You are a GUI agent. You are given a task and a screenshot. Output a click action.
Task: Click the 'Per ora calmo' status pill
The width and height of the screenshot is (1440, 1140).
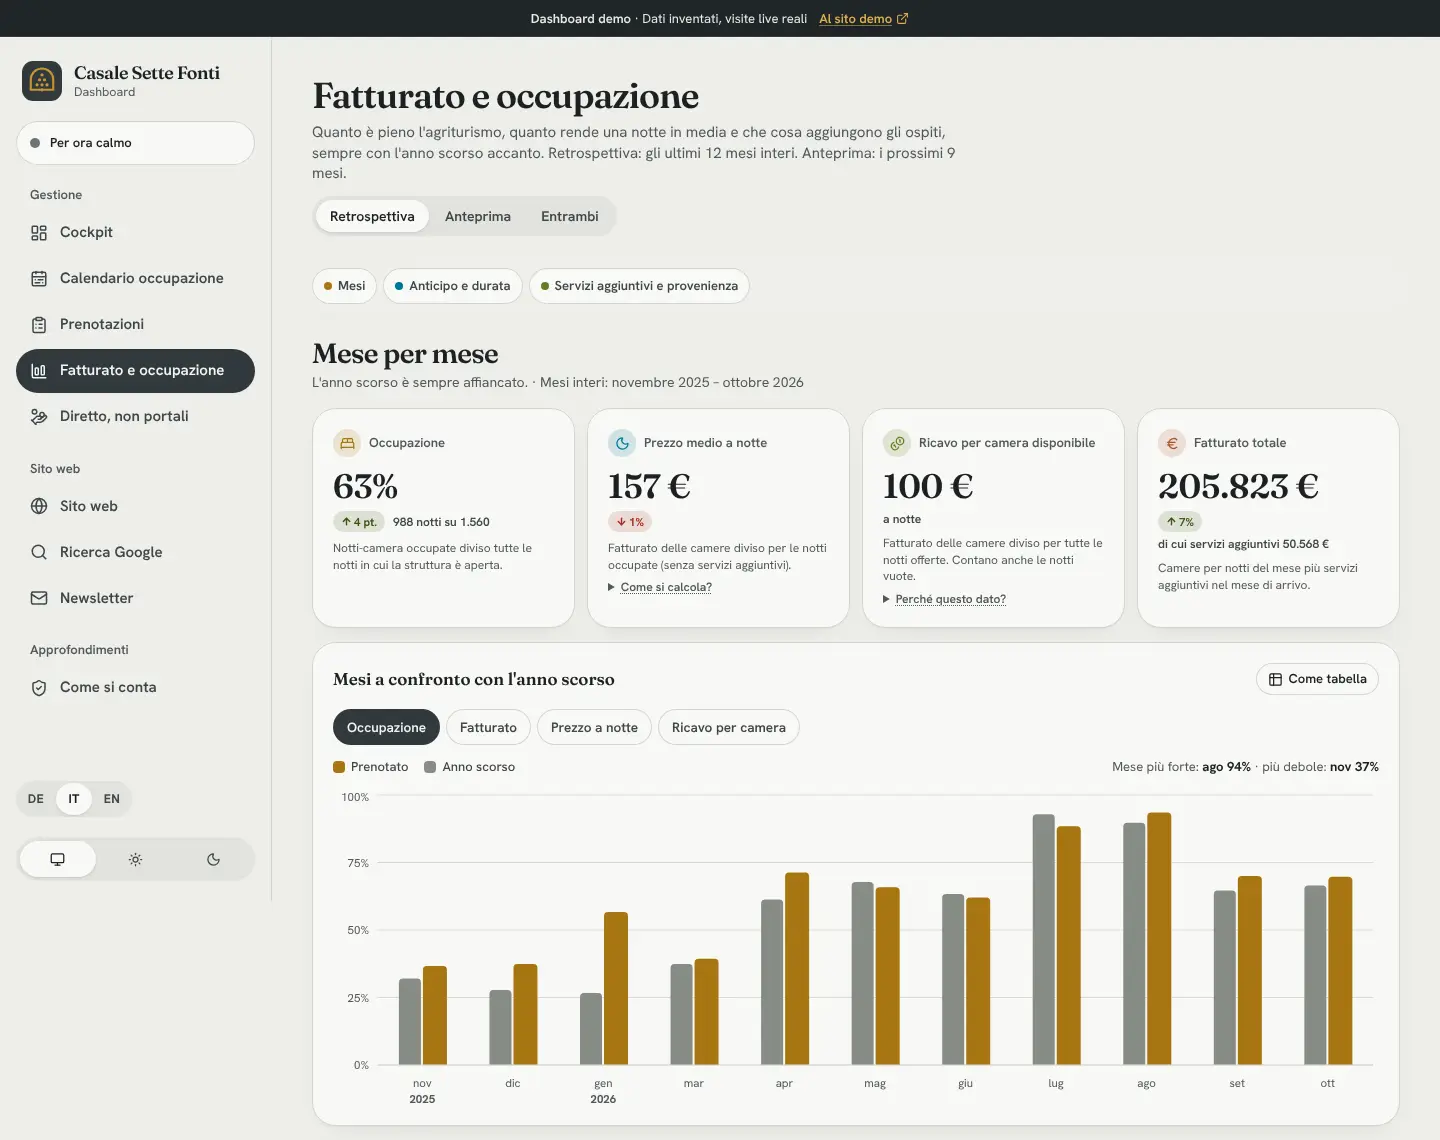135,143
